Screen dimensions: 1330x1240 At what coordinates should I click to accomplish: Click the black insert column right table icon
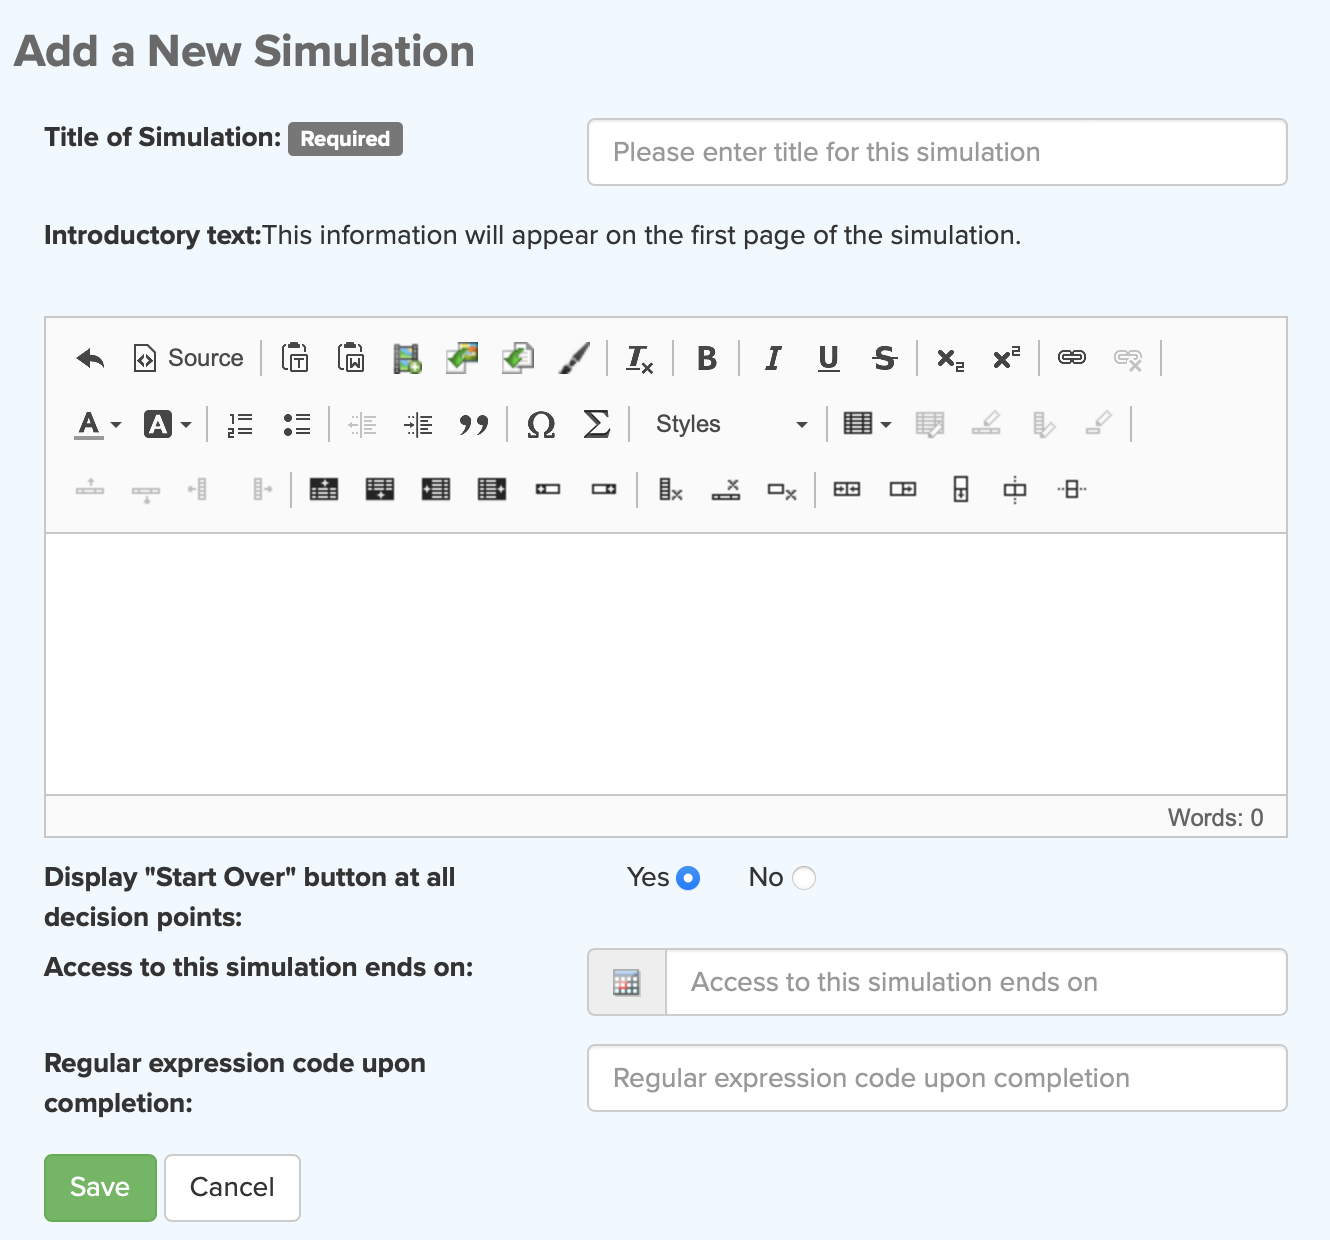(492, 489)
